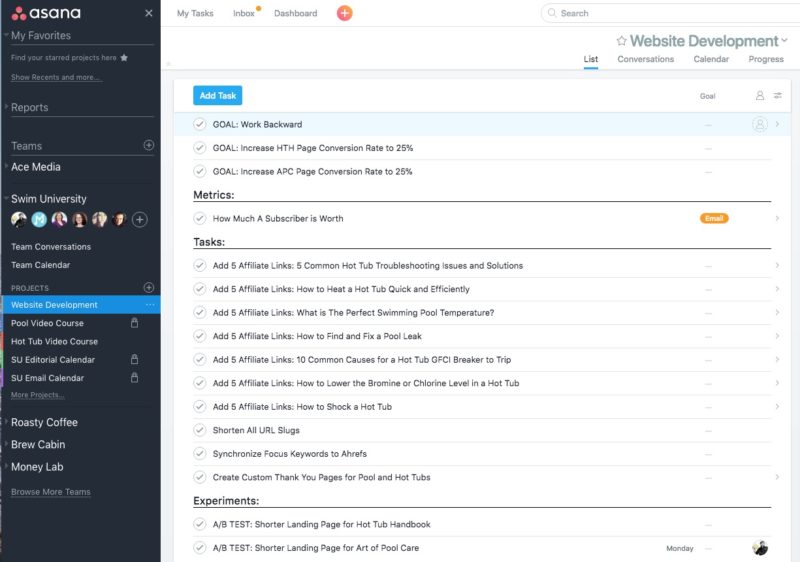Expand the Brew Cabin team
Viewport: 800px width, 562px height.
tap(6, 444)
